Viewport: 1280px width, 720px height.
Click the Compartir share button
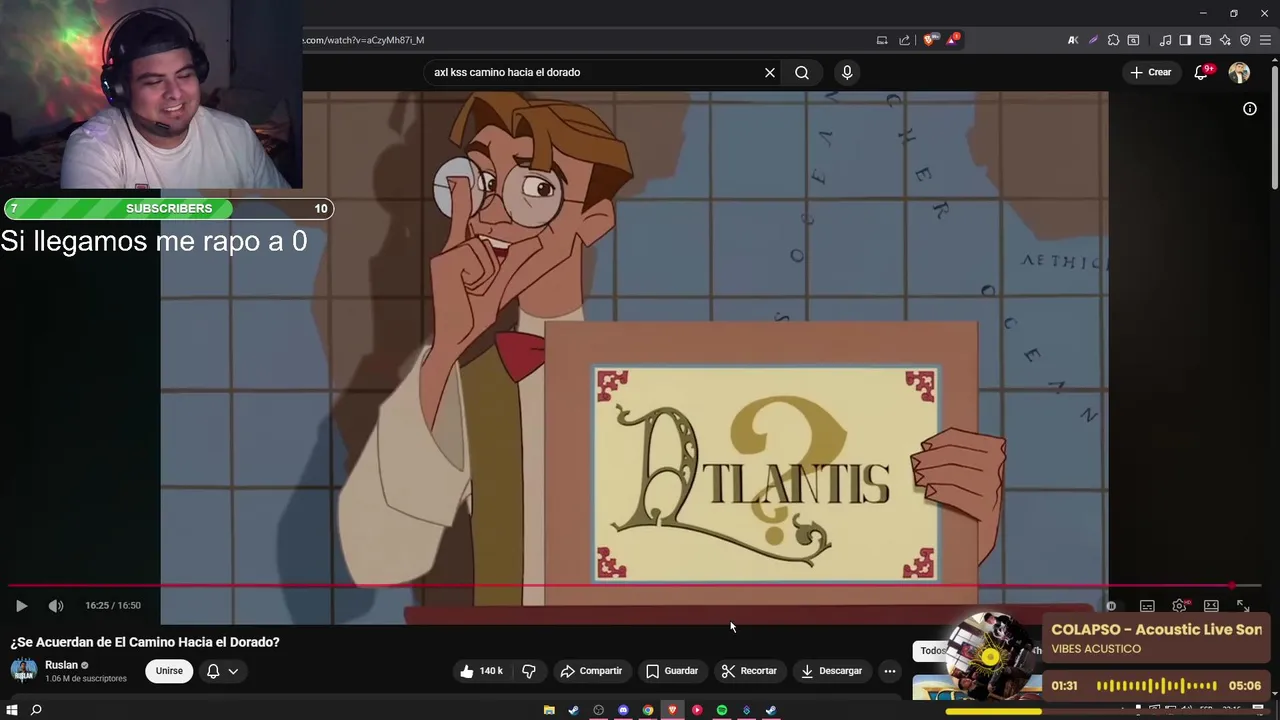591,671
